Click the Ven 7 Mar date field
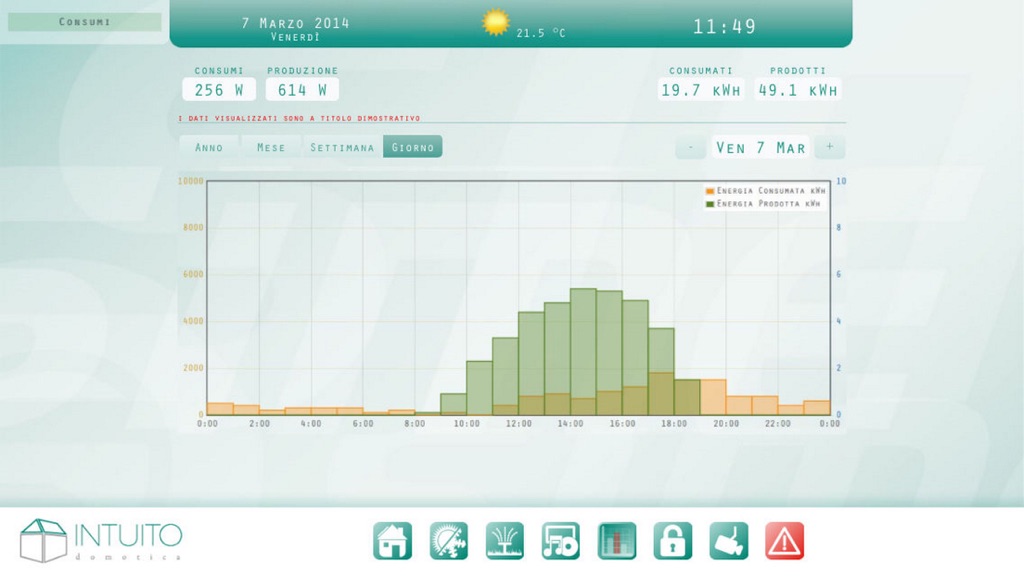Screen dimensions: 1024x576 [x=760, y=148]
